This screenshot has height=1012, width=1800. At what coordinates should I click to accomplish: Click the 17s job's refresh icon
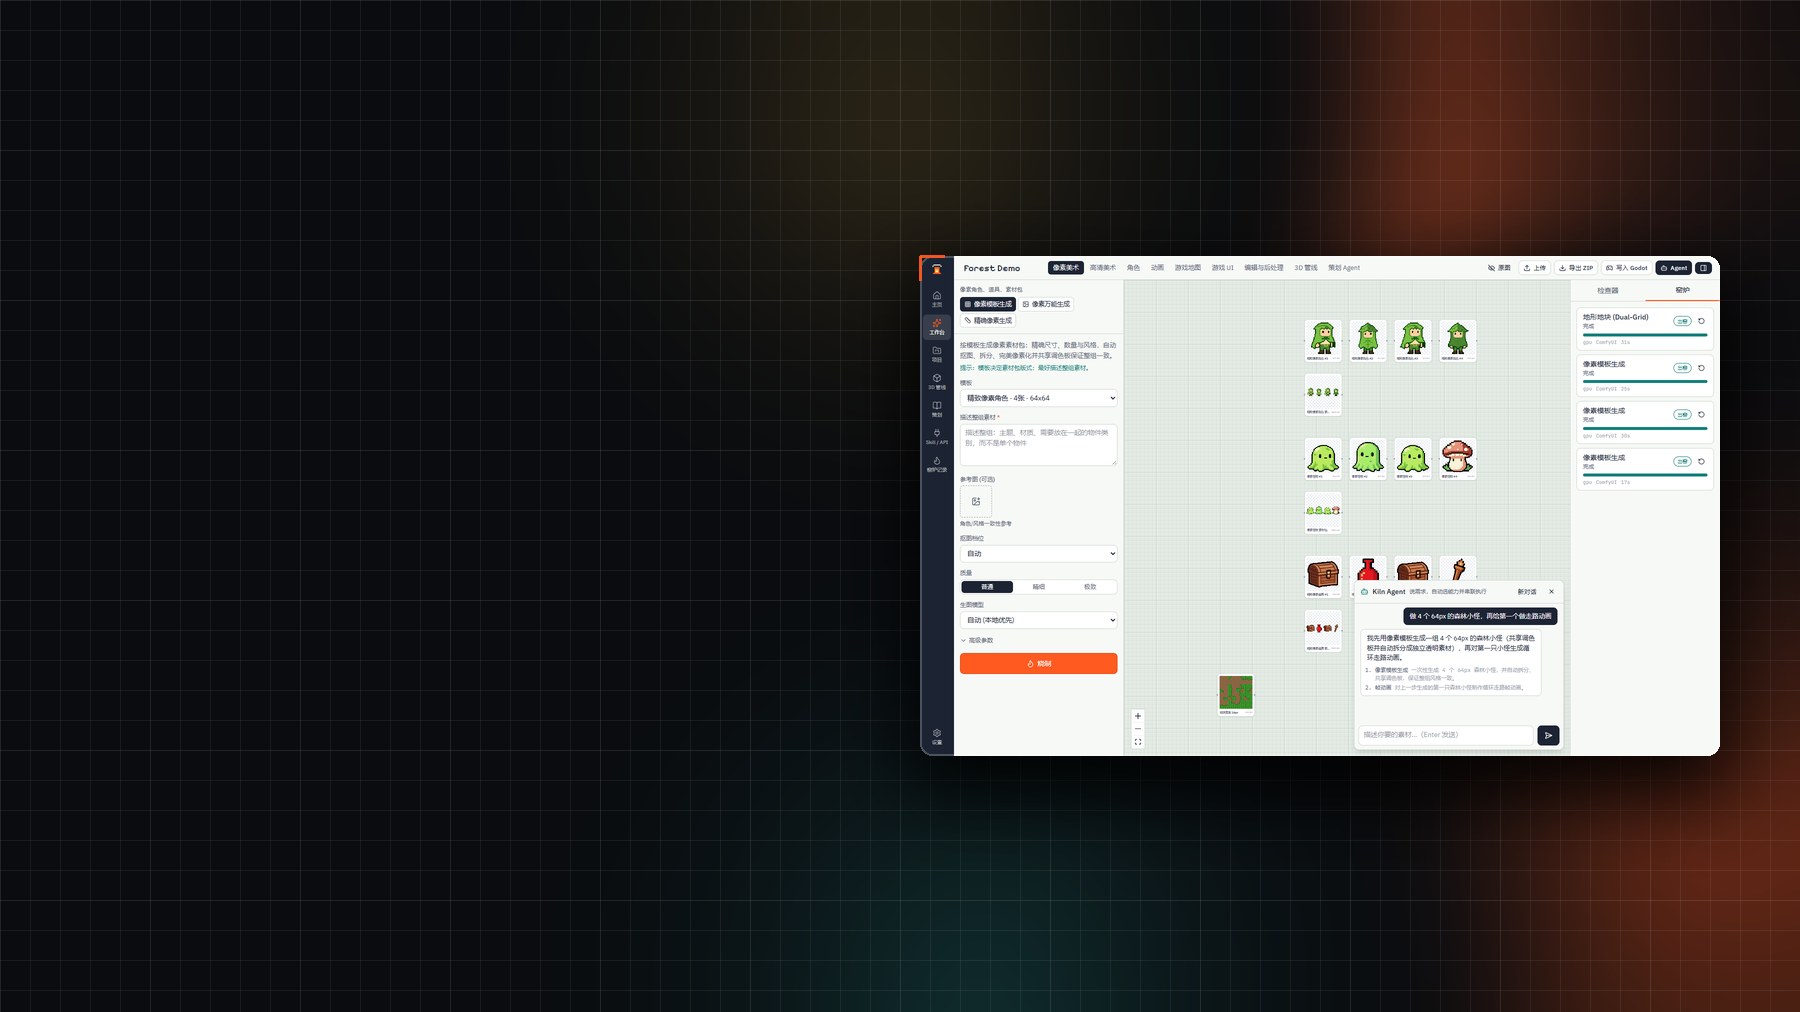[1701, 461]
